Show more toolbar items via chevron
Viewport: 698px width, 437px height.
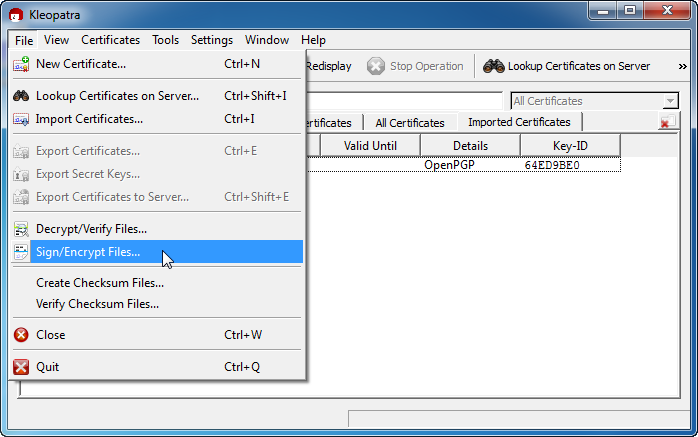coord(682,66)
